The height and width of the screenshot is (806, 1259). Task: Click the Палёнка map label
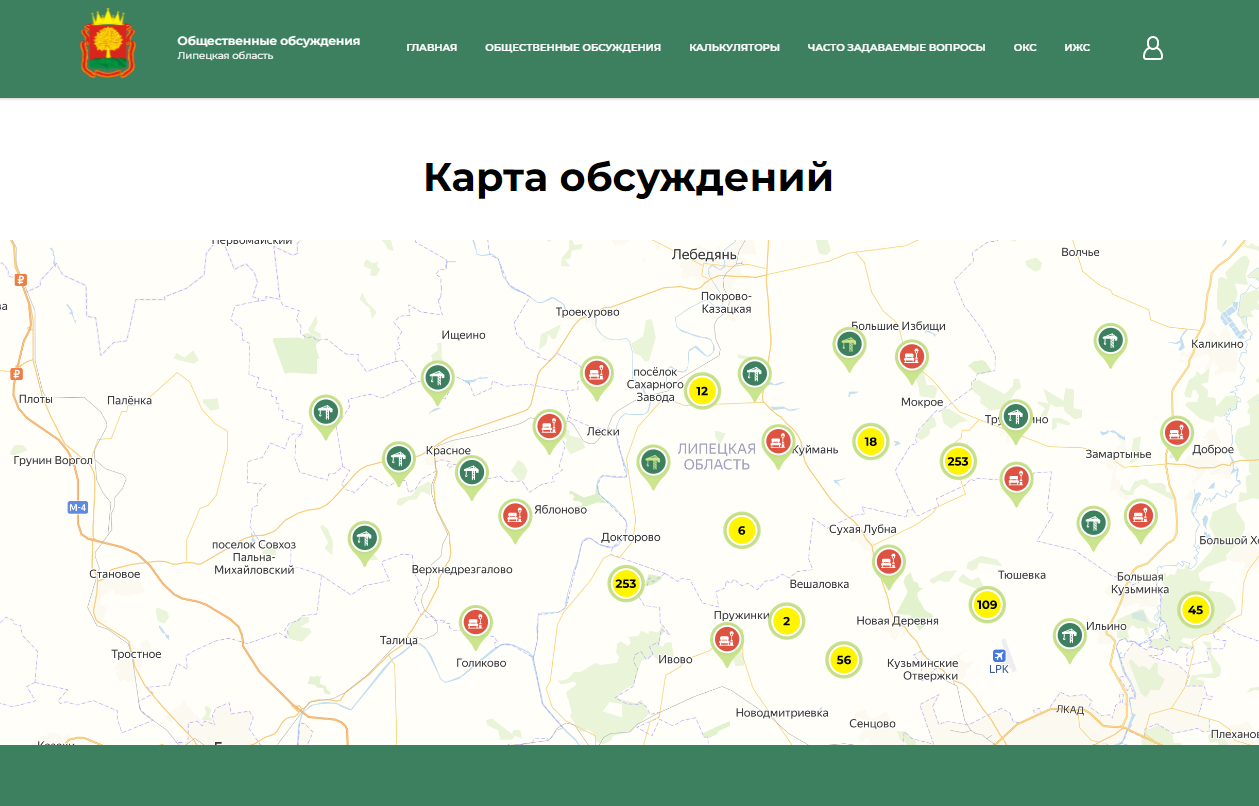pos(130,401)
